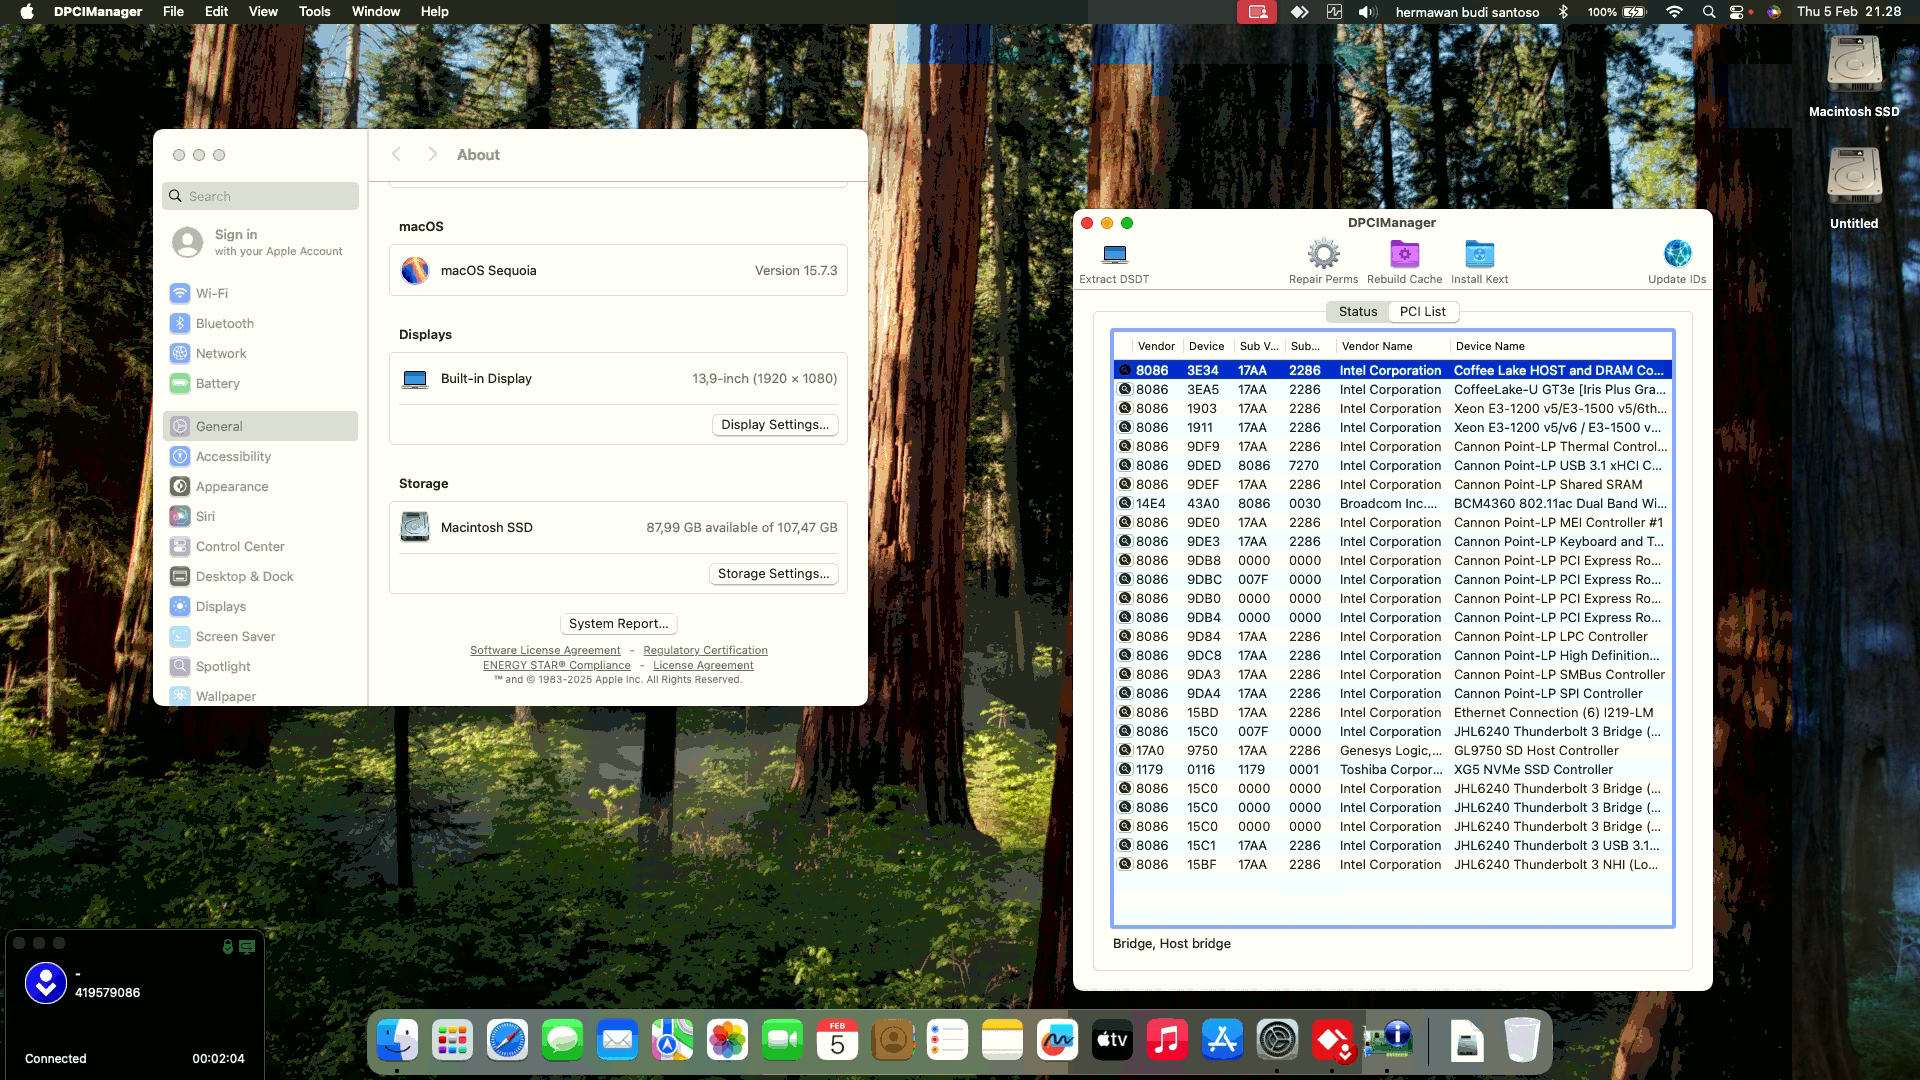Launch Safari from the Dock
Image resolution: width=1920 pixels, height=1080 pixels.
coord(507,1041)
